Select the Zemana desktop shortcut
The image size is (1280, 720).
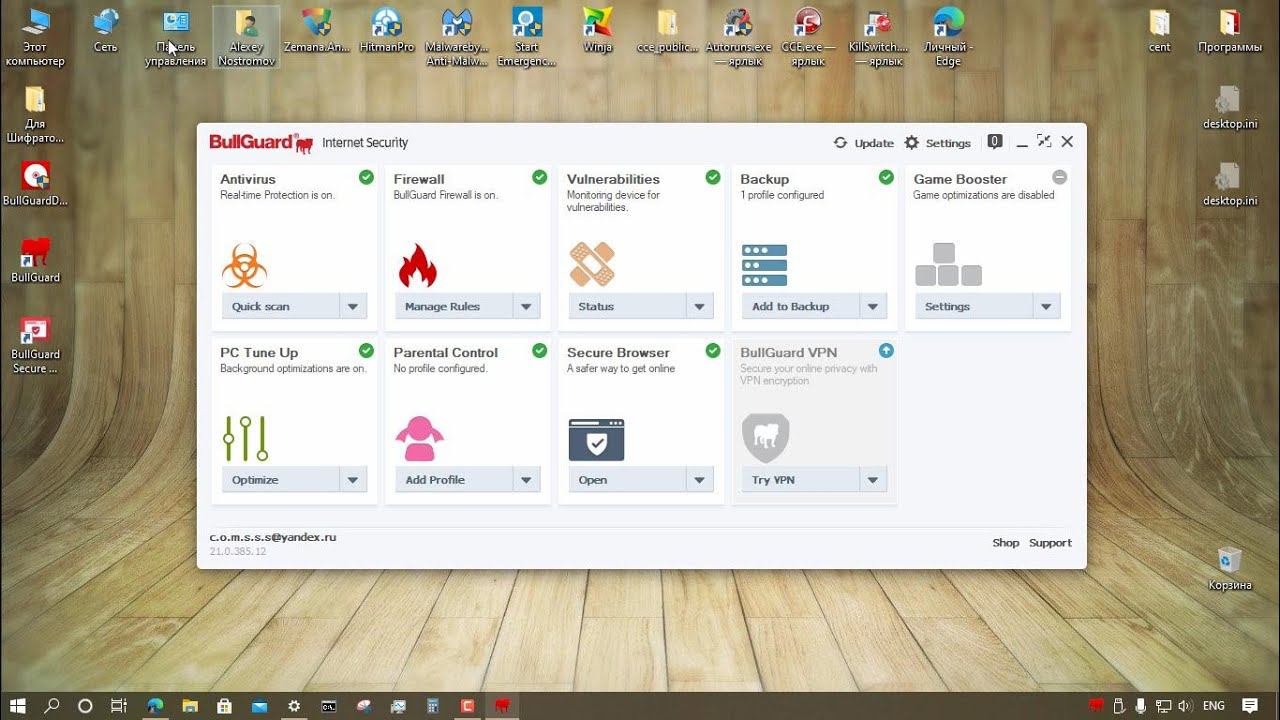pyautogui.click(x=316, y=32)
